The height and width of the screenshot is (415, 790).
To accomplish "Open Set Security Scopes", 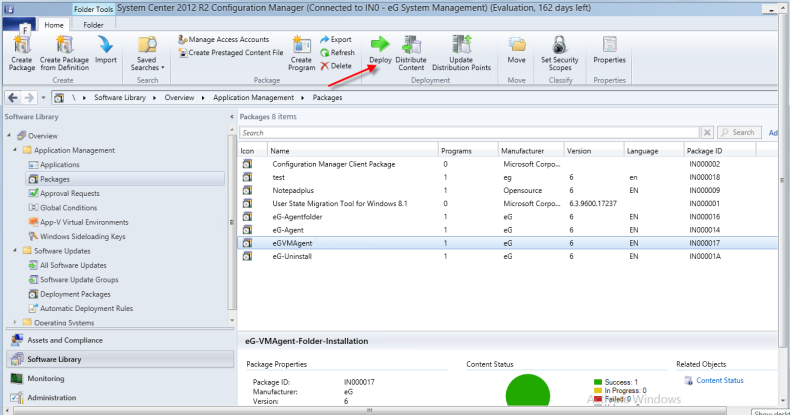I will pyautogui.click(x=560, y=53).
